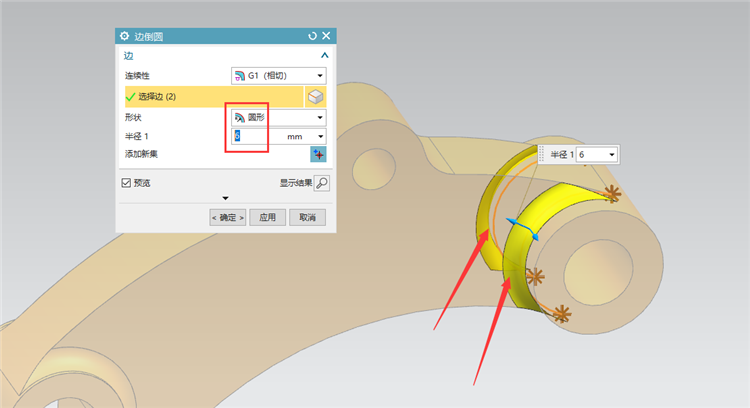Click the 确定 button
750x408 pixels.
pos(228,218)
